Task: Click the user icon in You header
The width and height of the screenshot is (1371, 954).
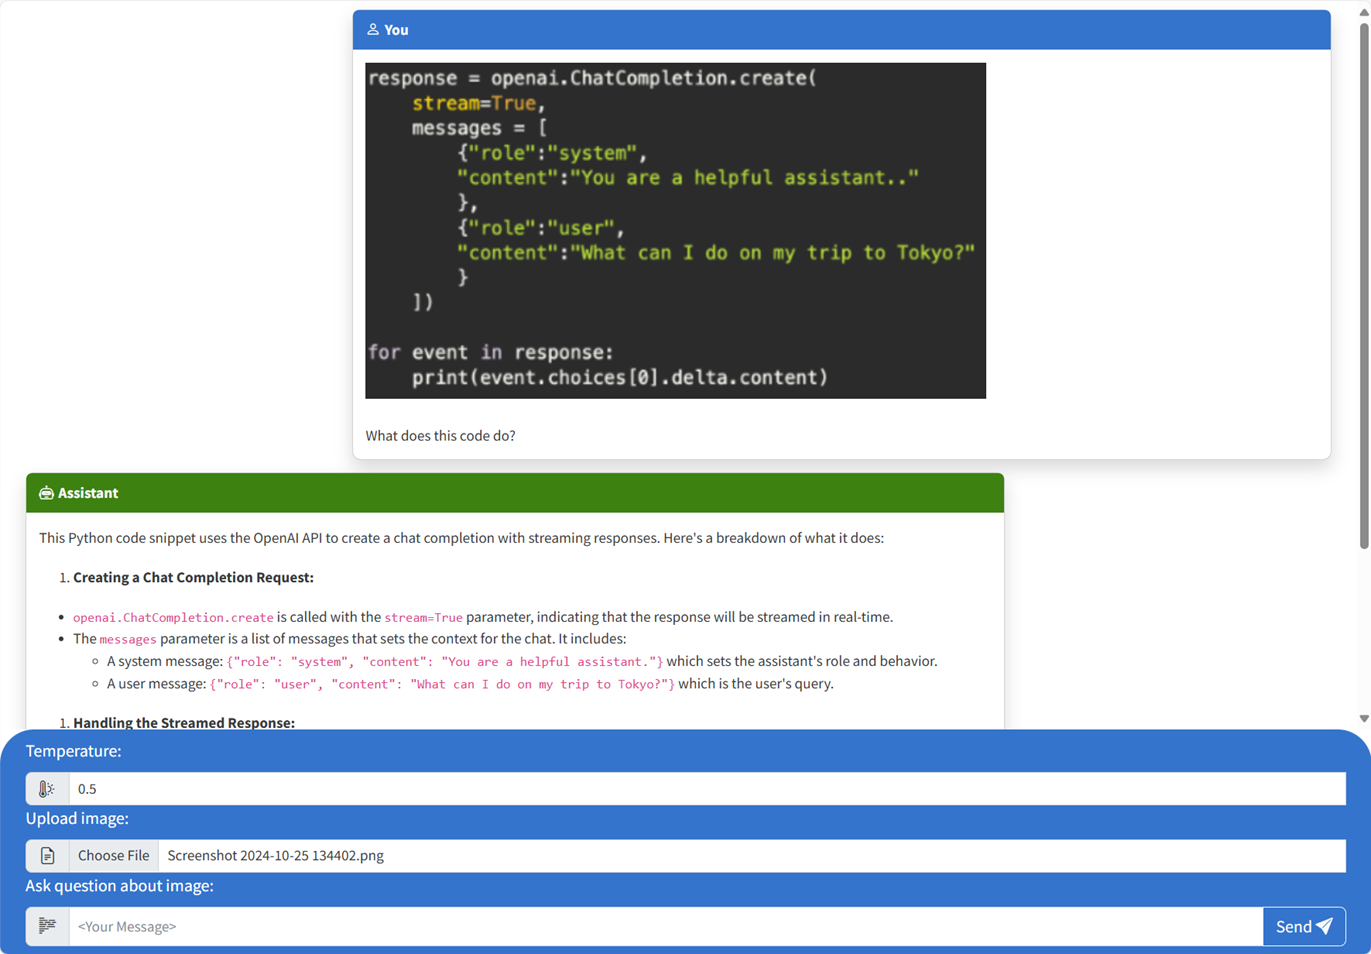Action: point(373,30)
